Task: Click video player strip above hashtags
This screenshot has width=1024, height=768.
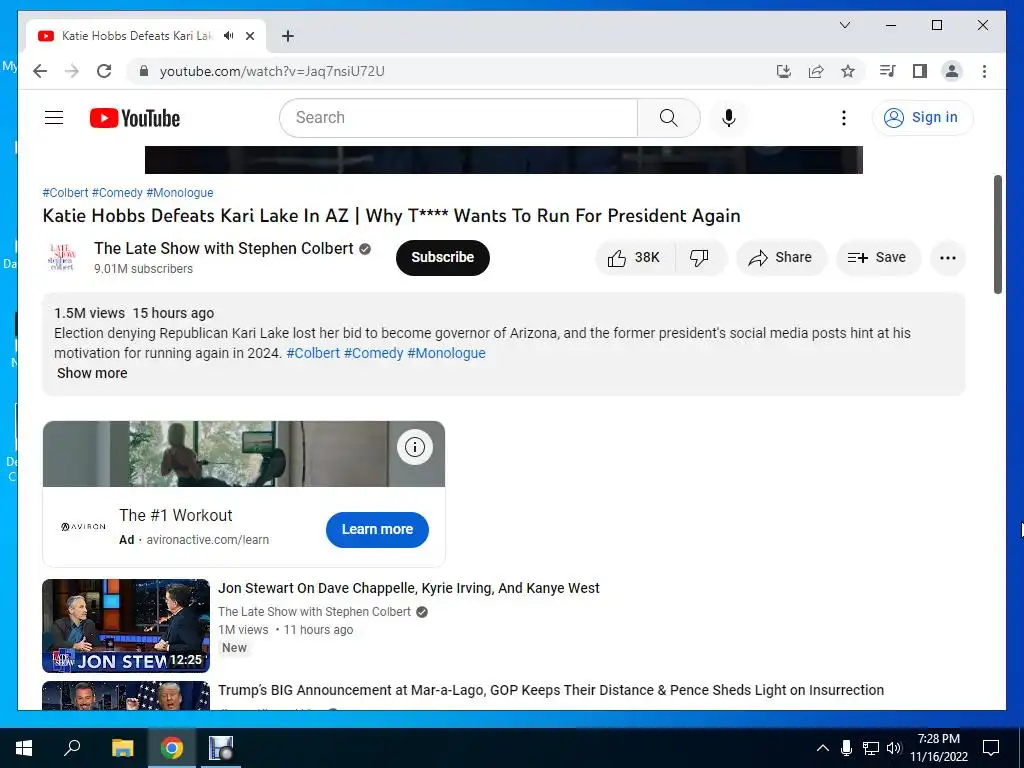Action: point(504,160)
